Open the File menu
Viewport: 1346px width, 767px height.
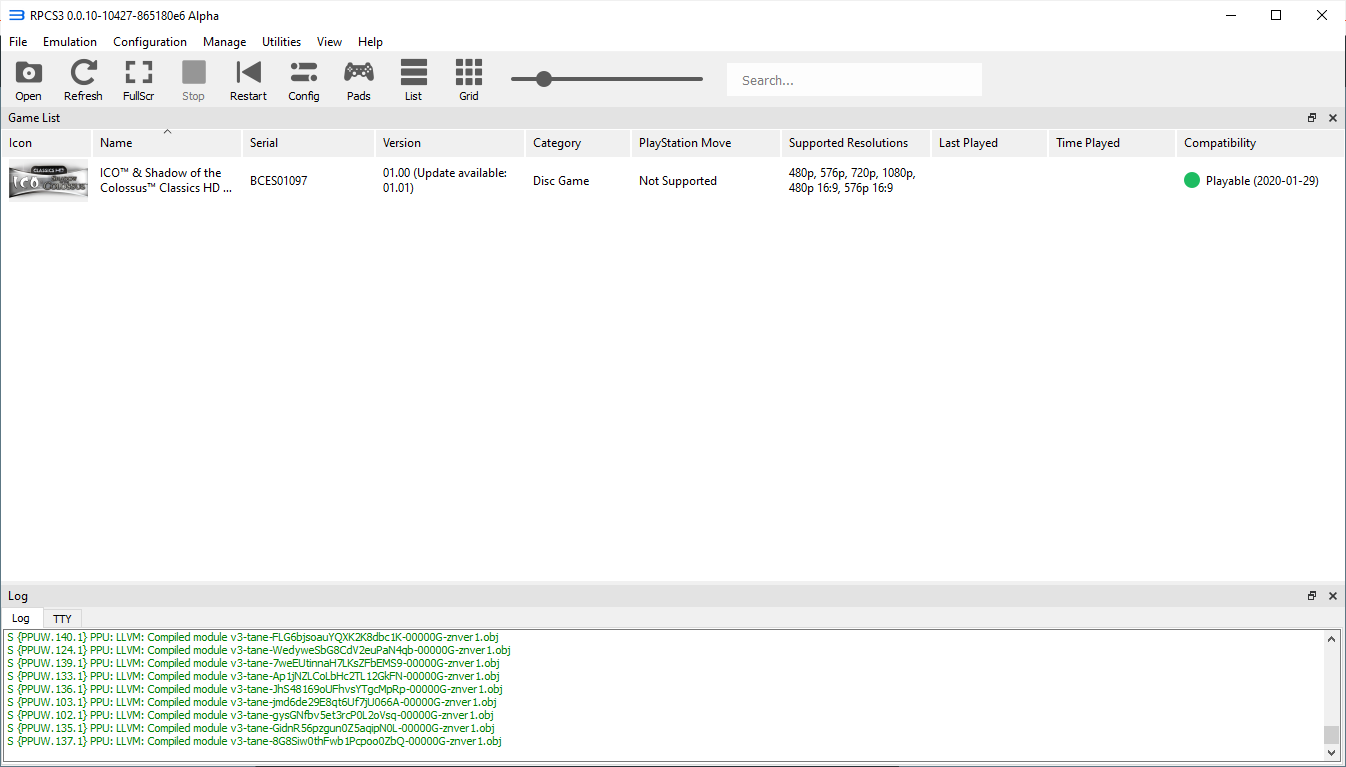coord(18,42)
